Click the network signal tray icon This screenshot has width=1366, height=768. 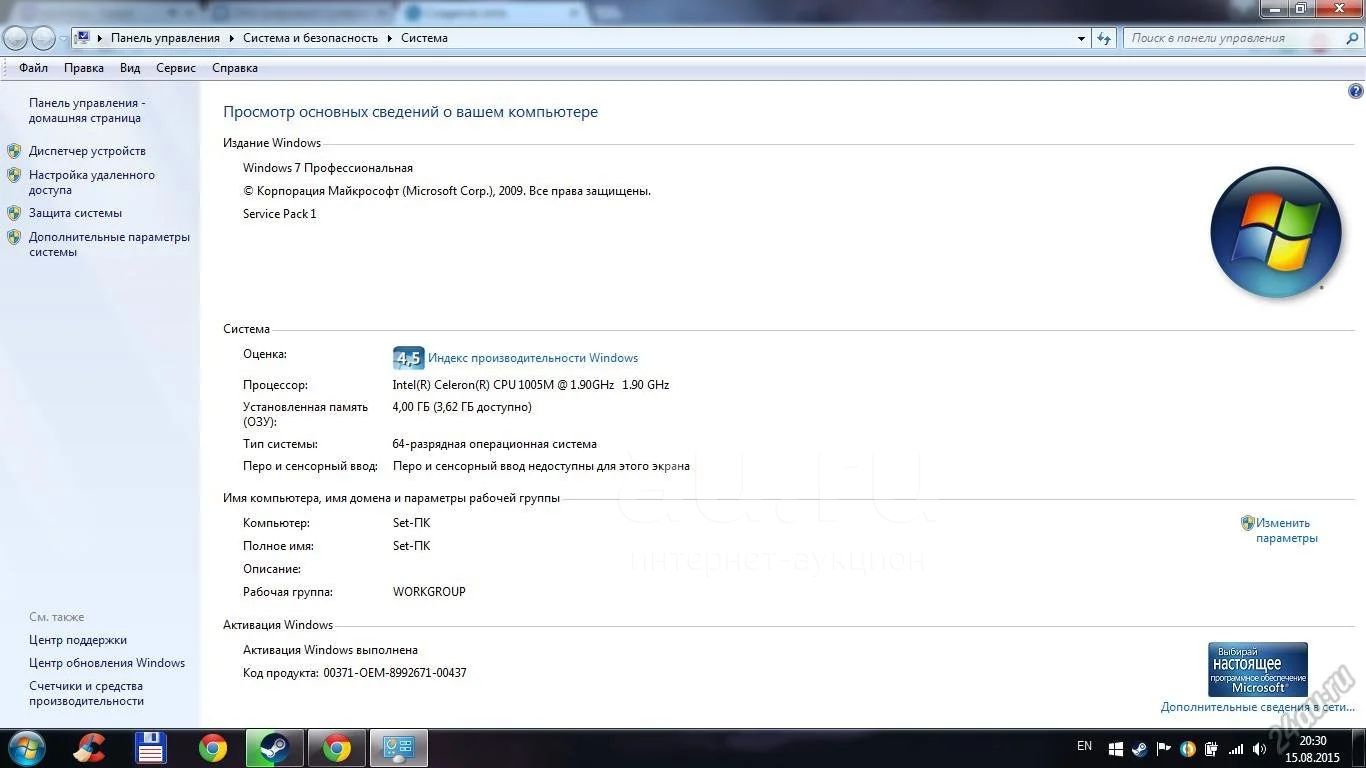[1236, 749]
